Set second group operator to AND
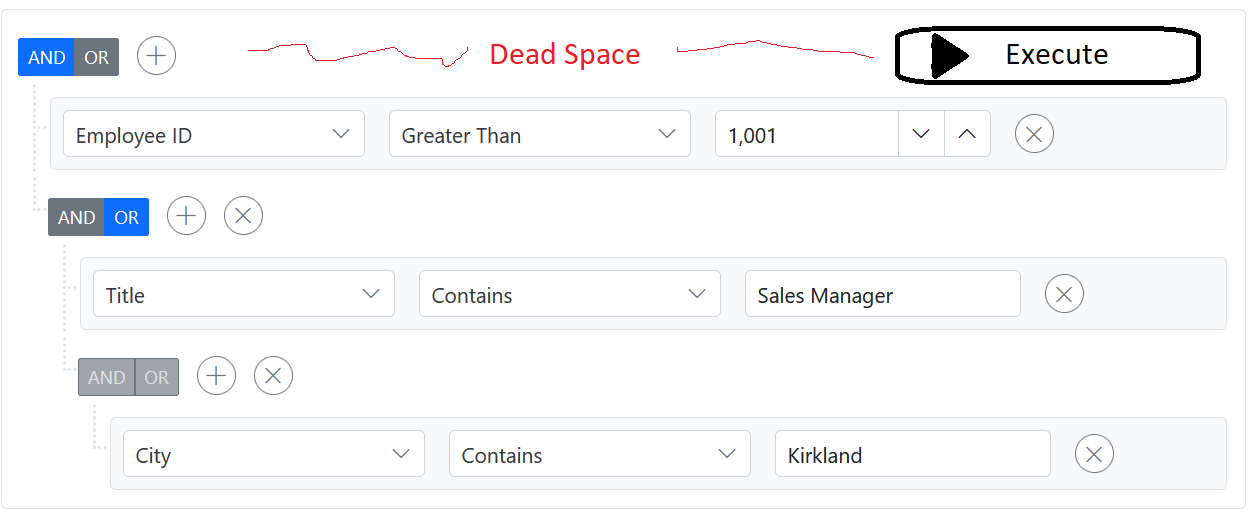The width and height of the screenshot is (1252, 514). [76, 217]
